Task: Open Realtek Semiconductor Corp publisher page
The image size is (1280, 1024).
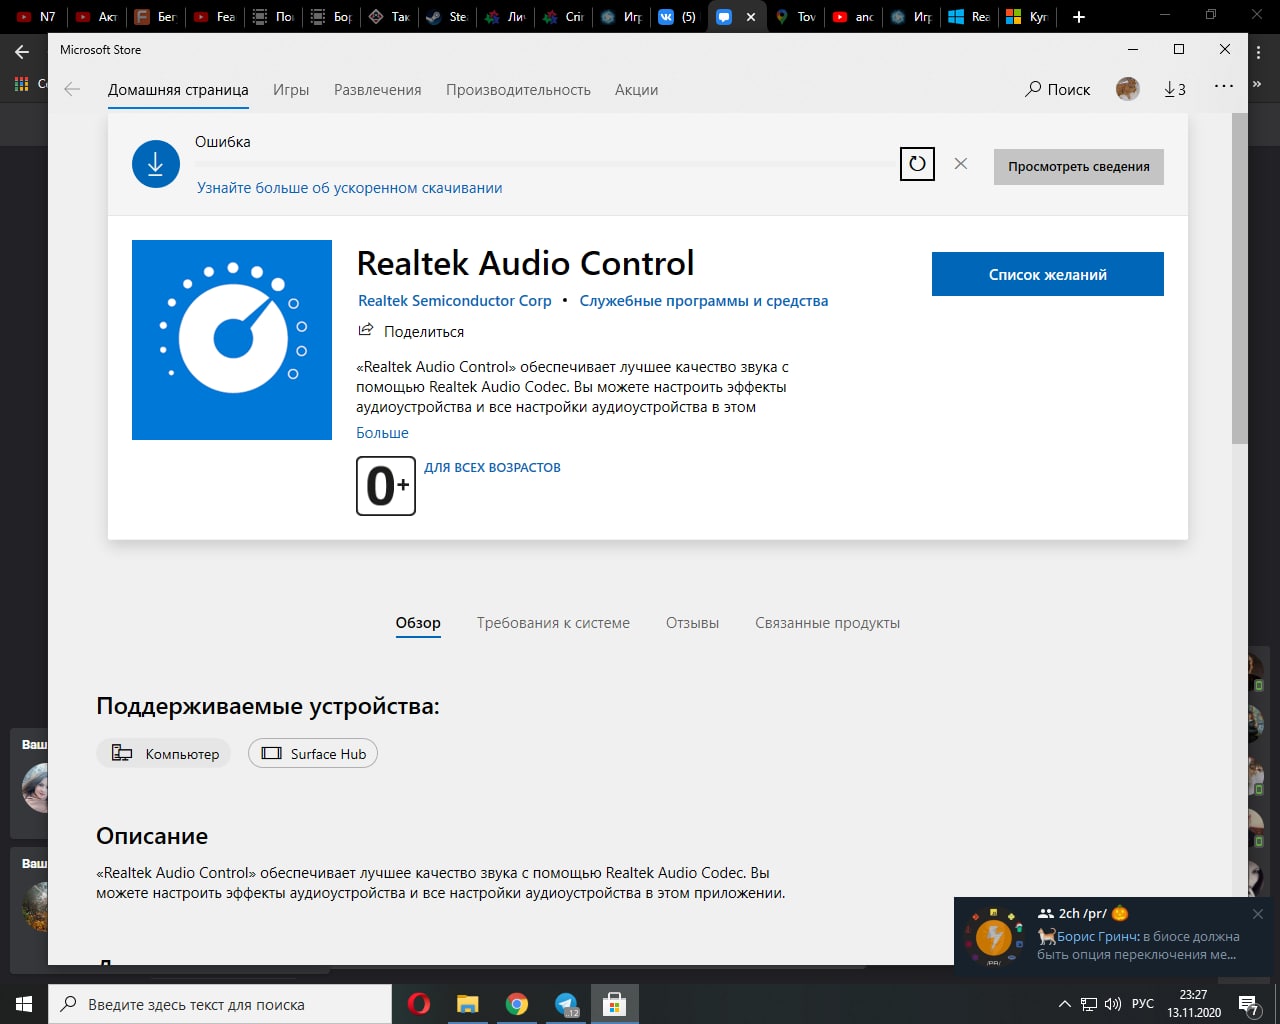Action: pyautogui.click(x=455, y=301)
